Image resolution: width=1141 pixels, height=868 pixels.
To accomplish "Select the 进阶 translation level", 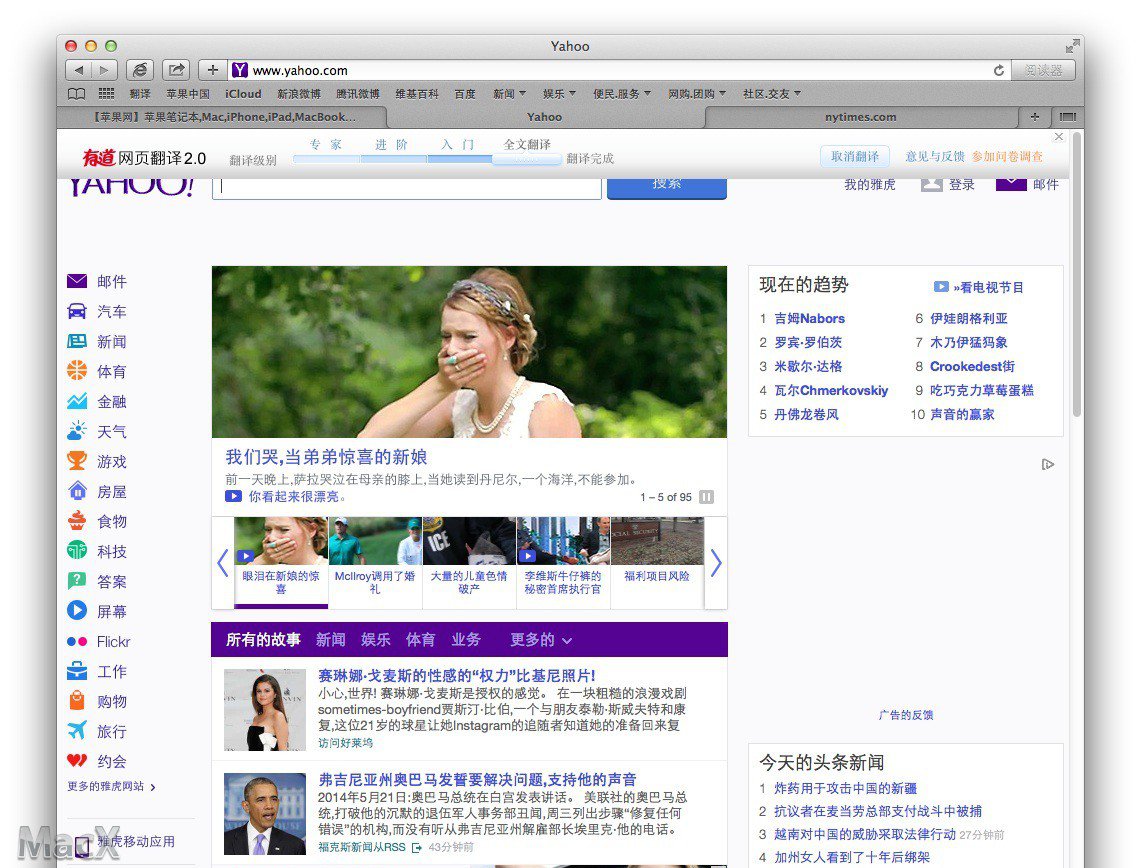I will point(392,145).
